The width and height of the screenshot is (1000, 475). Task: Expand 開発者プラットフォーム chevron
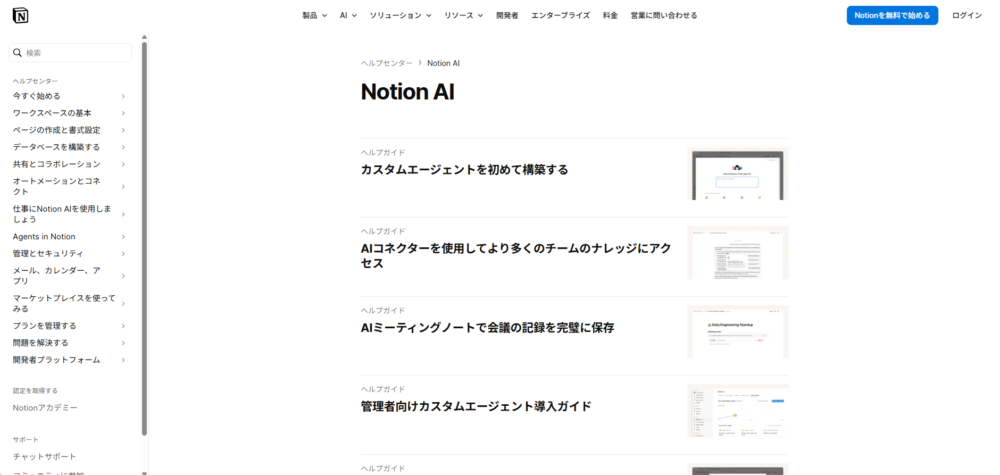click(x=123, y=360)
